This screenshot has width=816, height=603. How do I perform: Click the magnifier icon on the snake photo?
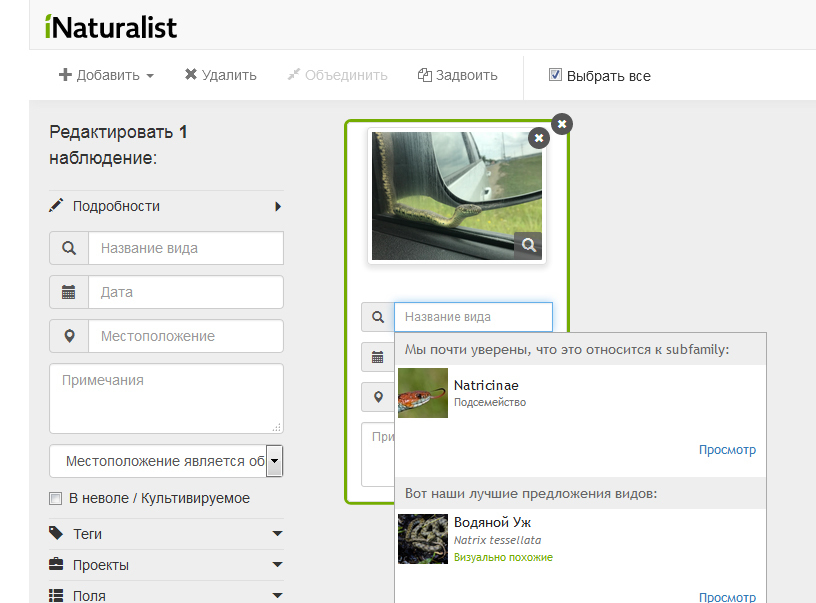tap(528, 244)
